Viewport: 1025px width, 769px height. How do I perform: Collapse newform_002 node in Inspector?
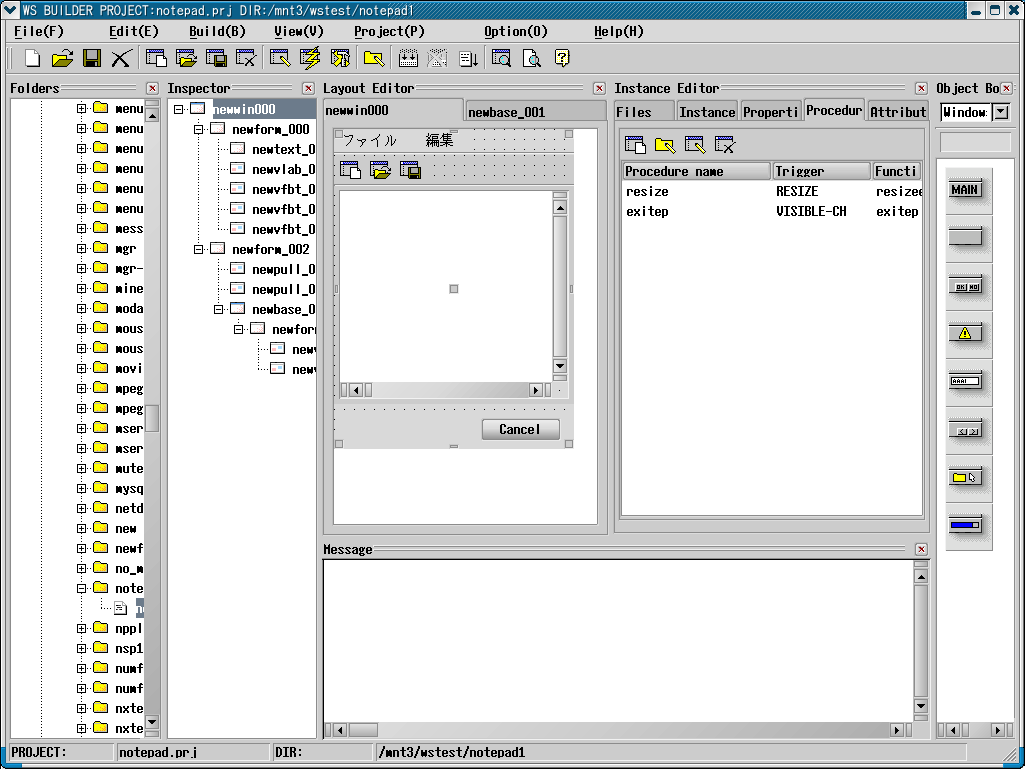point(199,249)
